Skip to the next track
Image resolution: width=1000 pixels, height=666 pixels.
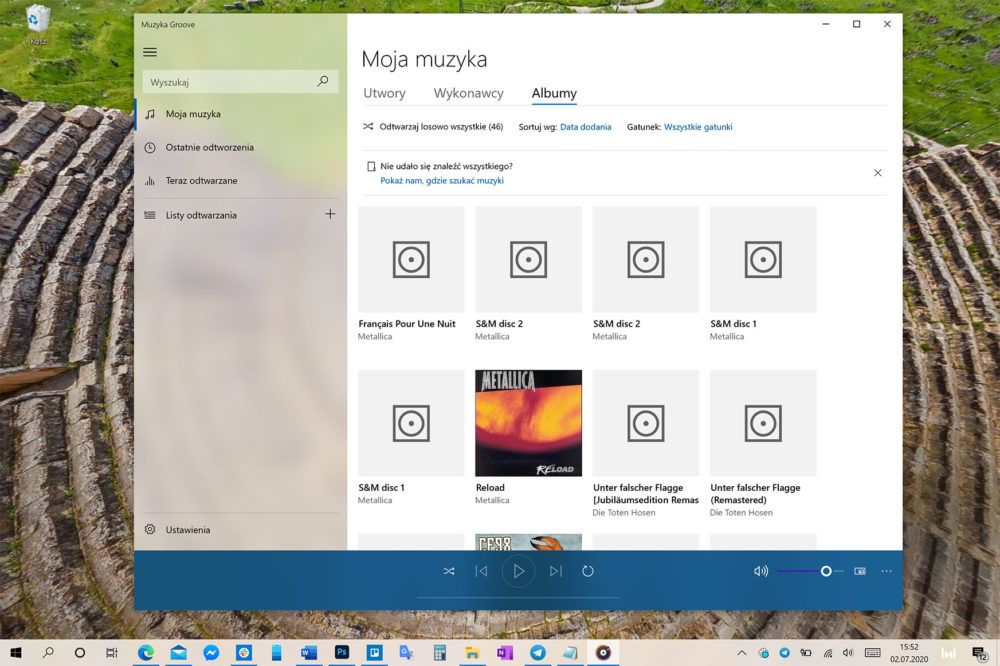click(556, 571)
